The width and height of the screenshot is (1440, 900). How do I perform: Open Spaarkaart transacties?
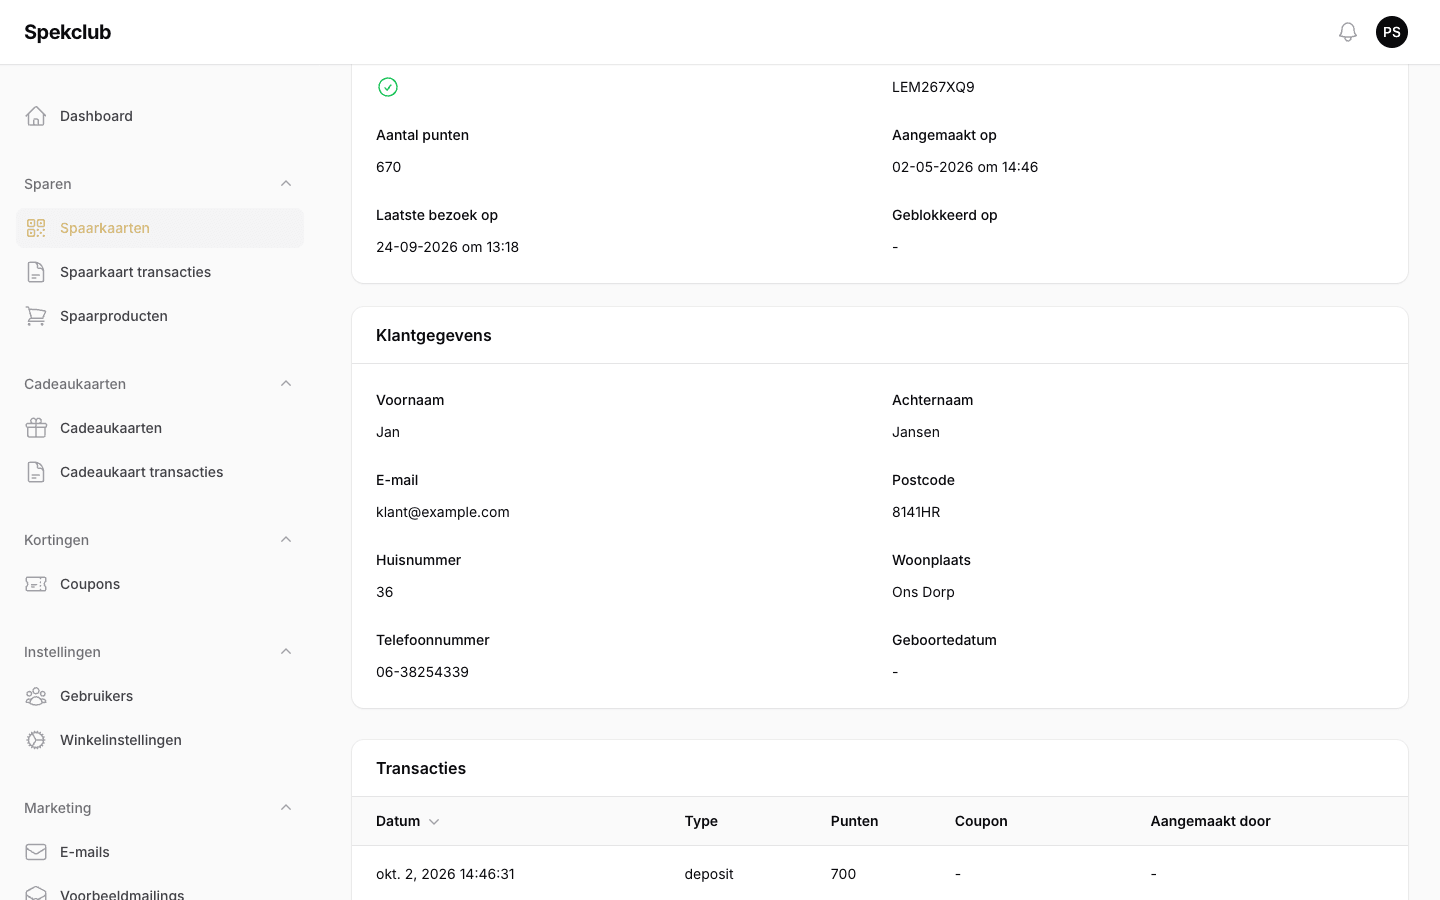tap(160, 272)
